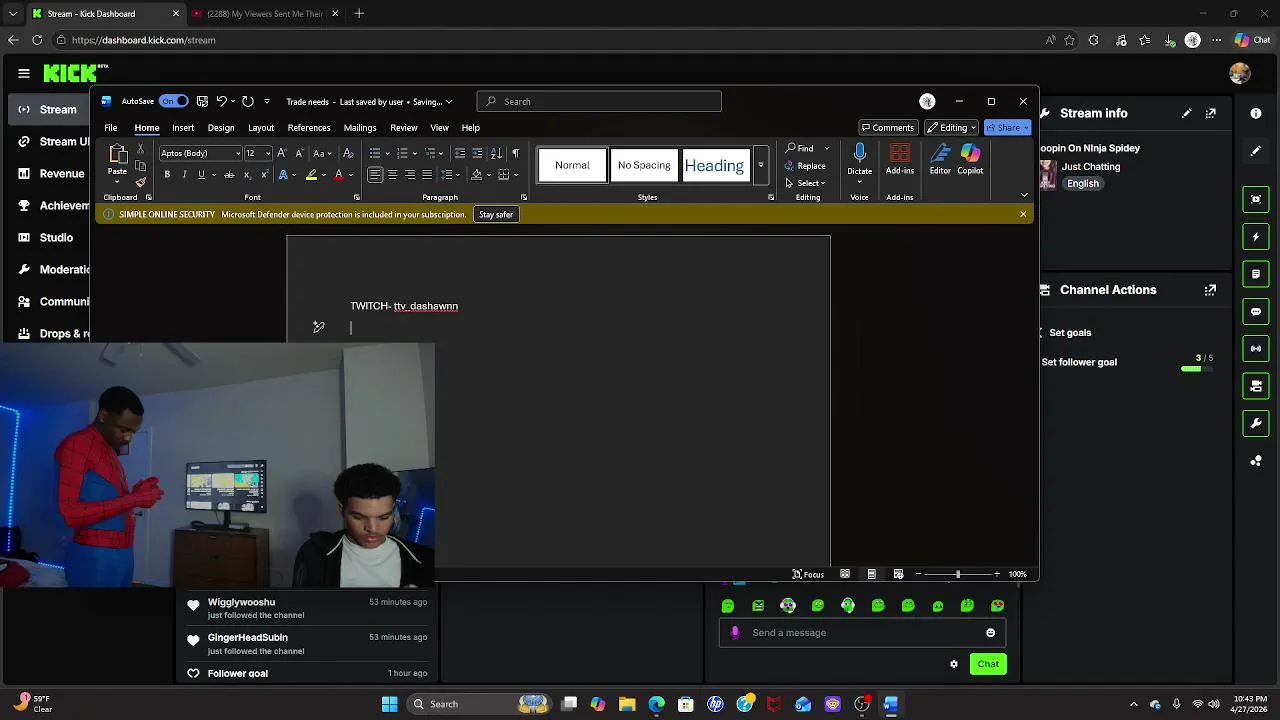
Task: Open the emoji picker in chat box
Action: point(991,632)
